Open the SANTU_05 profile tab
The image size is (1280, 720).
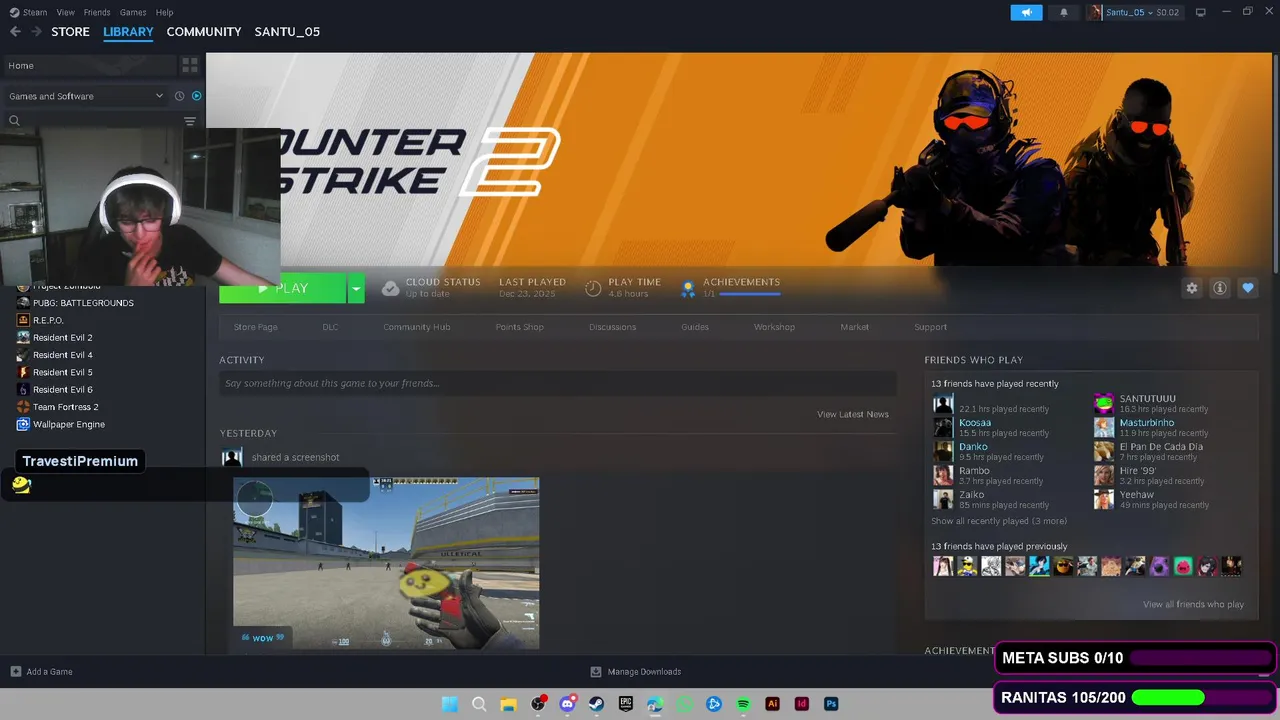pos(287,32)
